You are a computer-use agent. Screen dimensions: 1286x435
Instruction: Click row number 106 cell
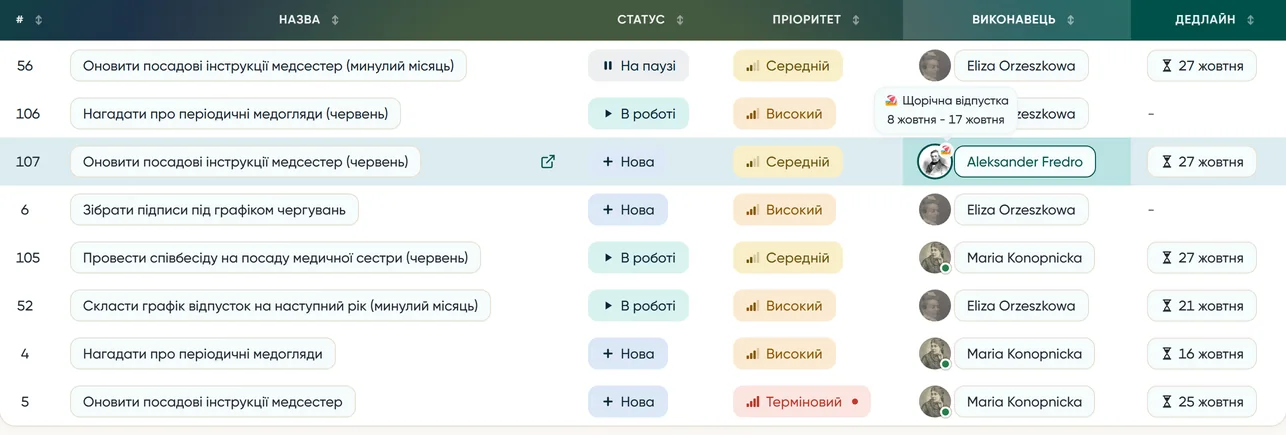point(28,114)
